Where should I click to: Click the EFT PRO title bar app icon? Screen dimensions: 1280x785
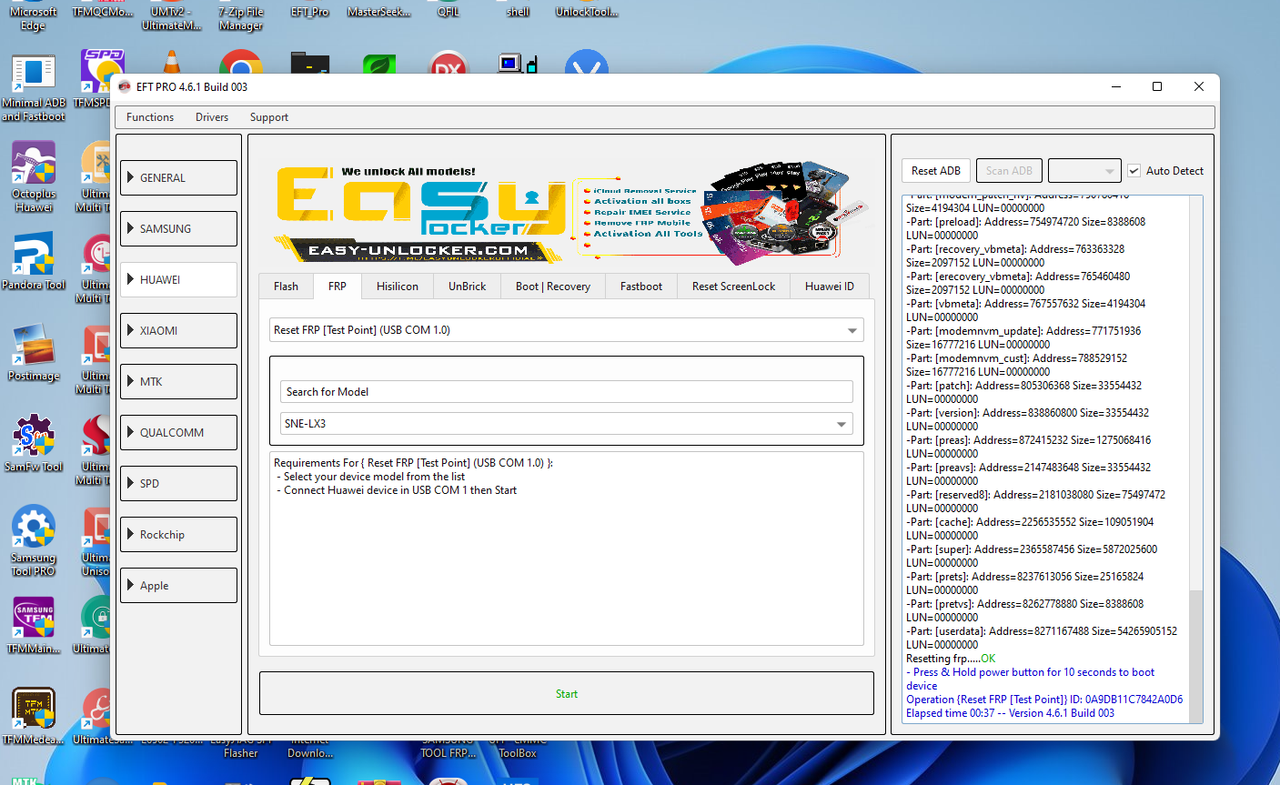pyautogui.click(x=125, y=87)
